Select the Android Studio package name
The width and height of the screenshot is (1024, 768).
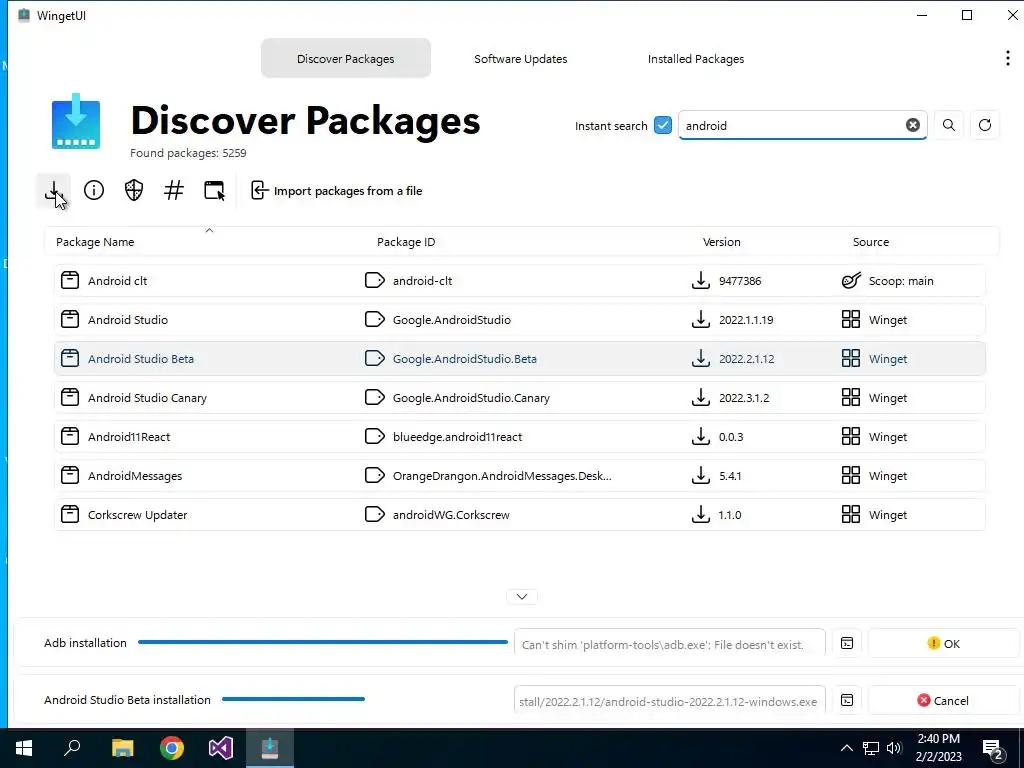tap(128, 320)
